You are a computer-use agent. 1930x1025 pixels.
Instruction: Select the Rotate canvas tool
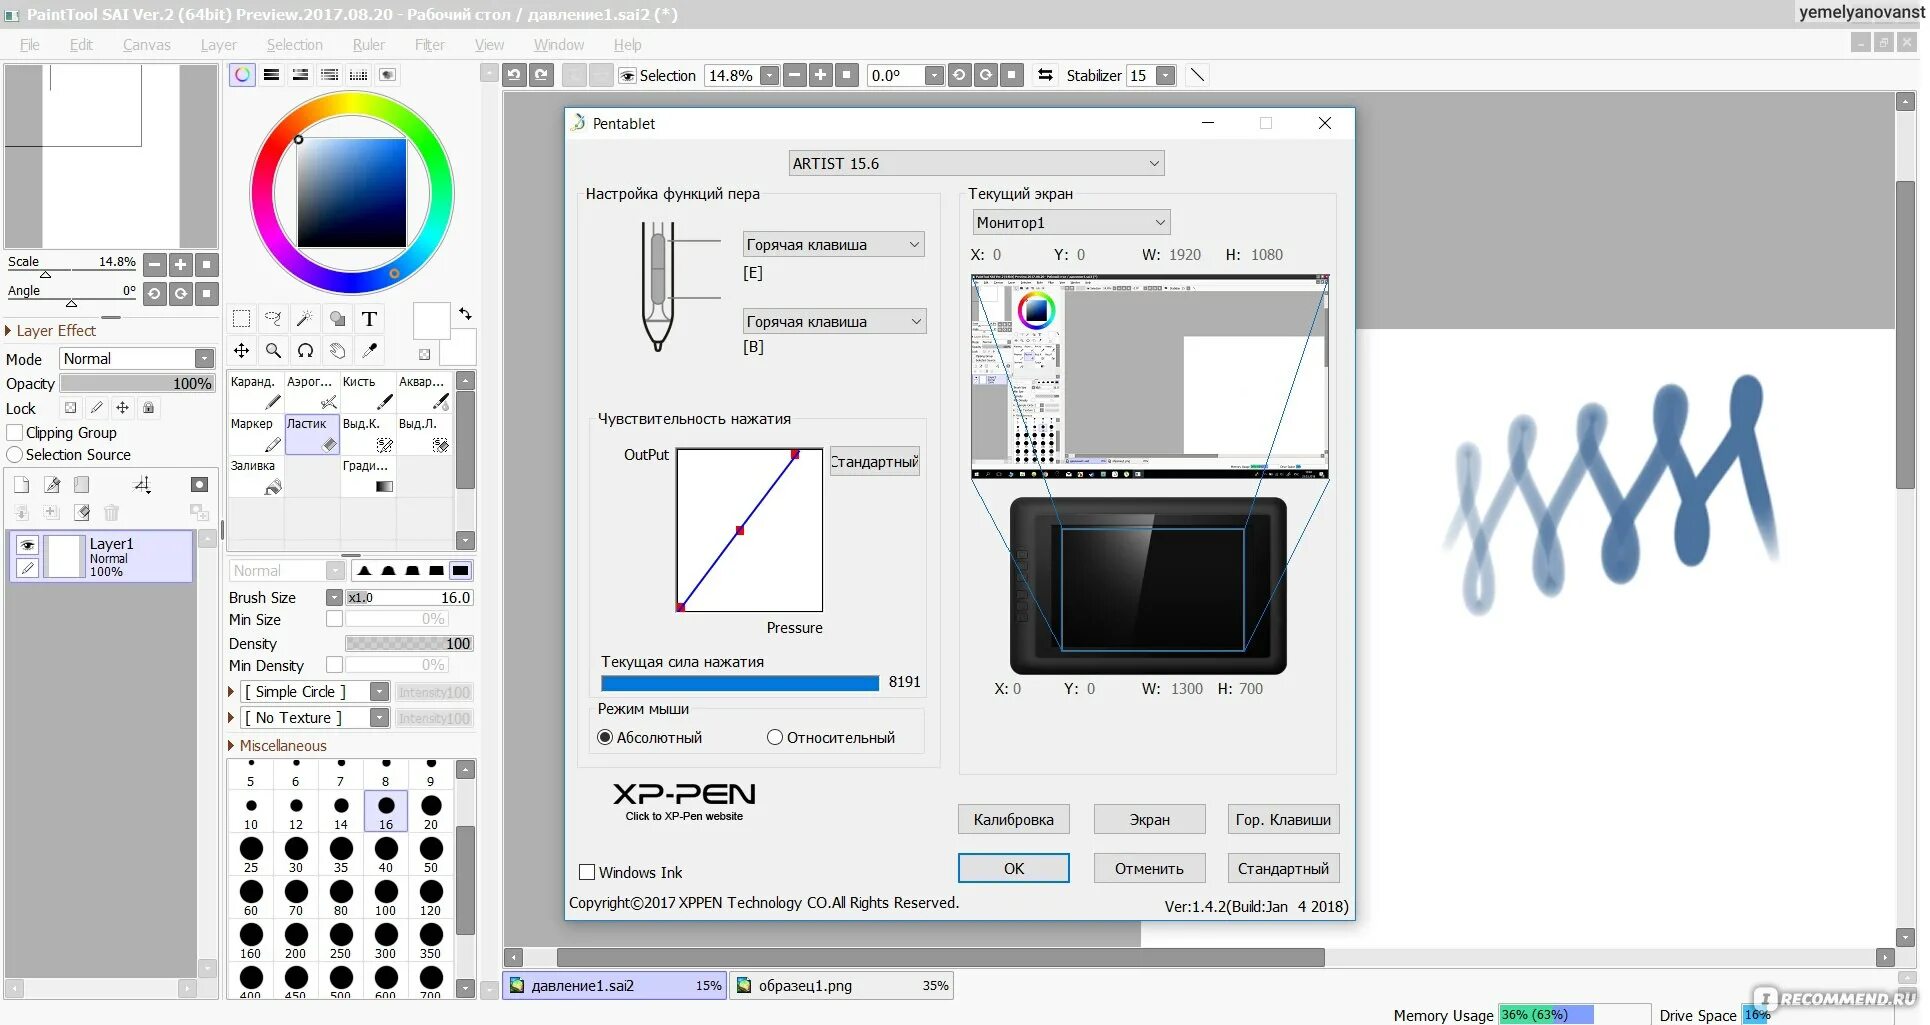click(x=305, y=351)
